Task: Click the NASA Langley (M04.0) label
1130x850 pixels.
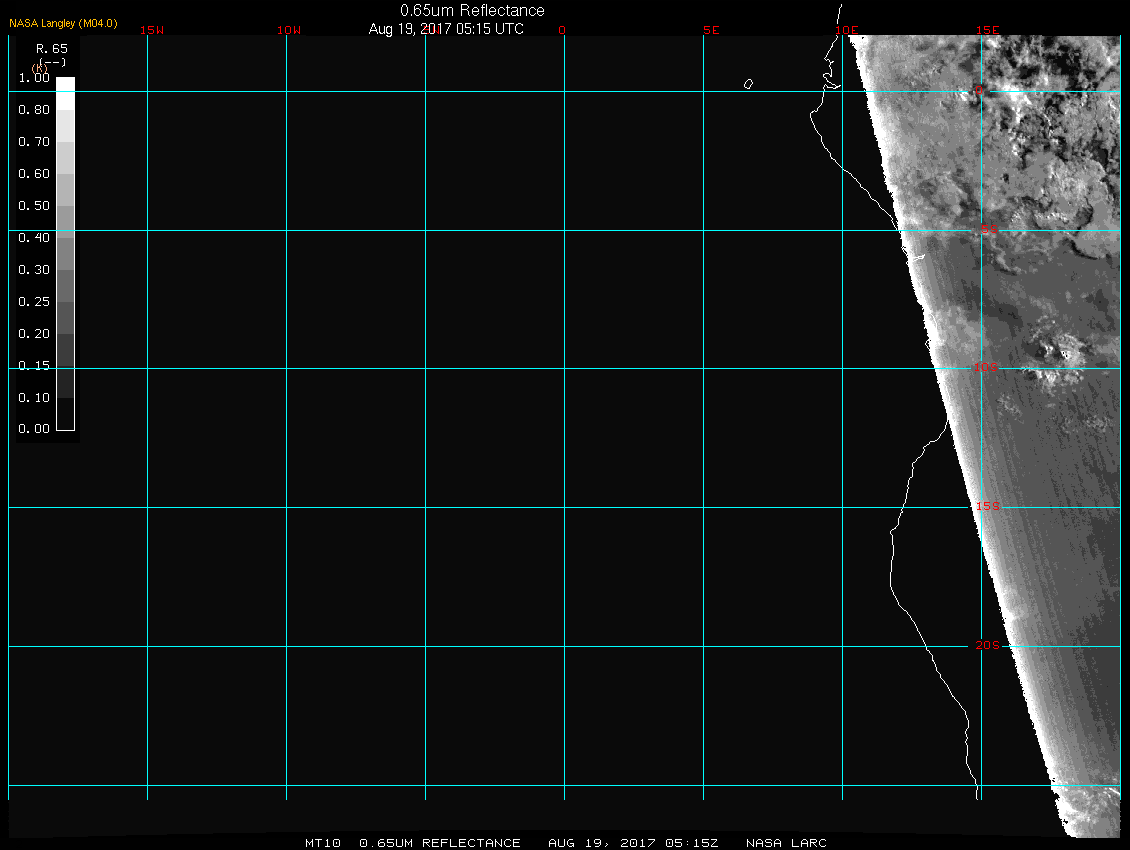Action: coord(63,22)
